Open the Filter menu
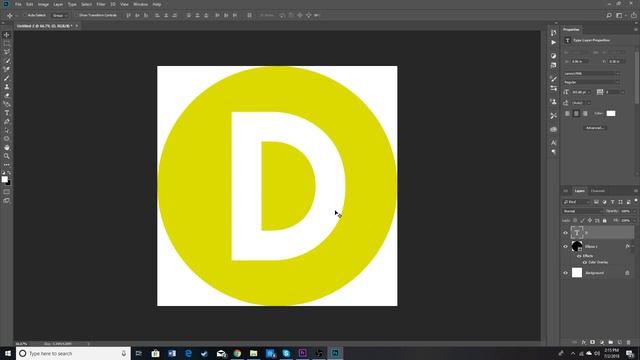The height and width of the screenshot is (360, 640). 101,4
